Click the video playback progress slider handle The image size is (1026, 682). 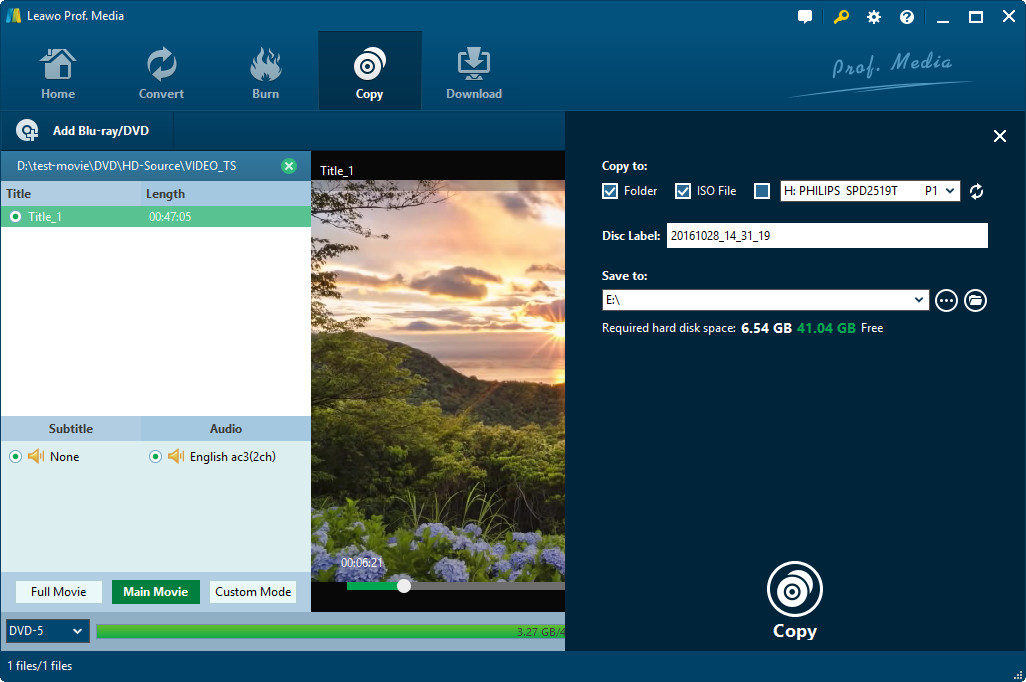pos(404,585)
